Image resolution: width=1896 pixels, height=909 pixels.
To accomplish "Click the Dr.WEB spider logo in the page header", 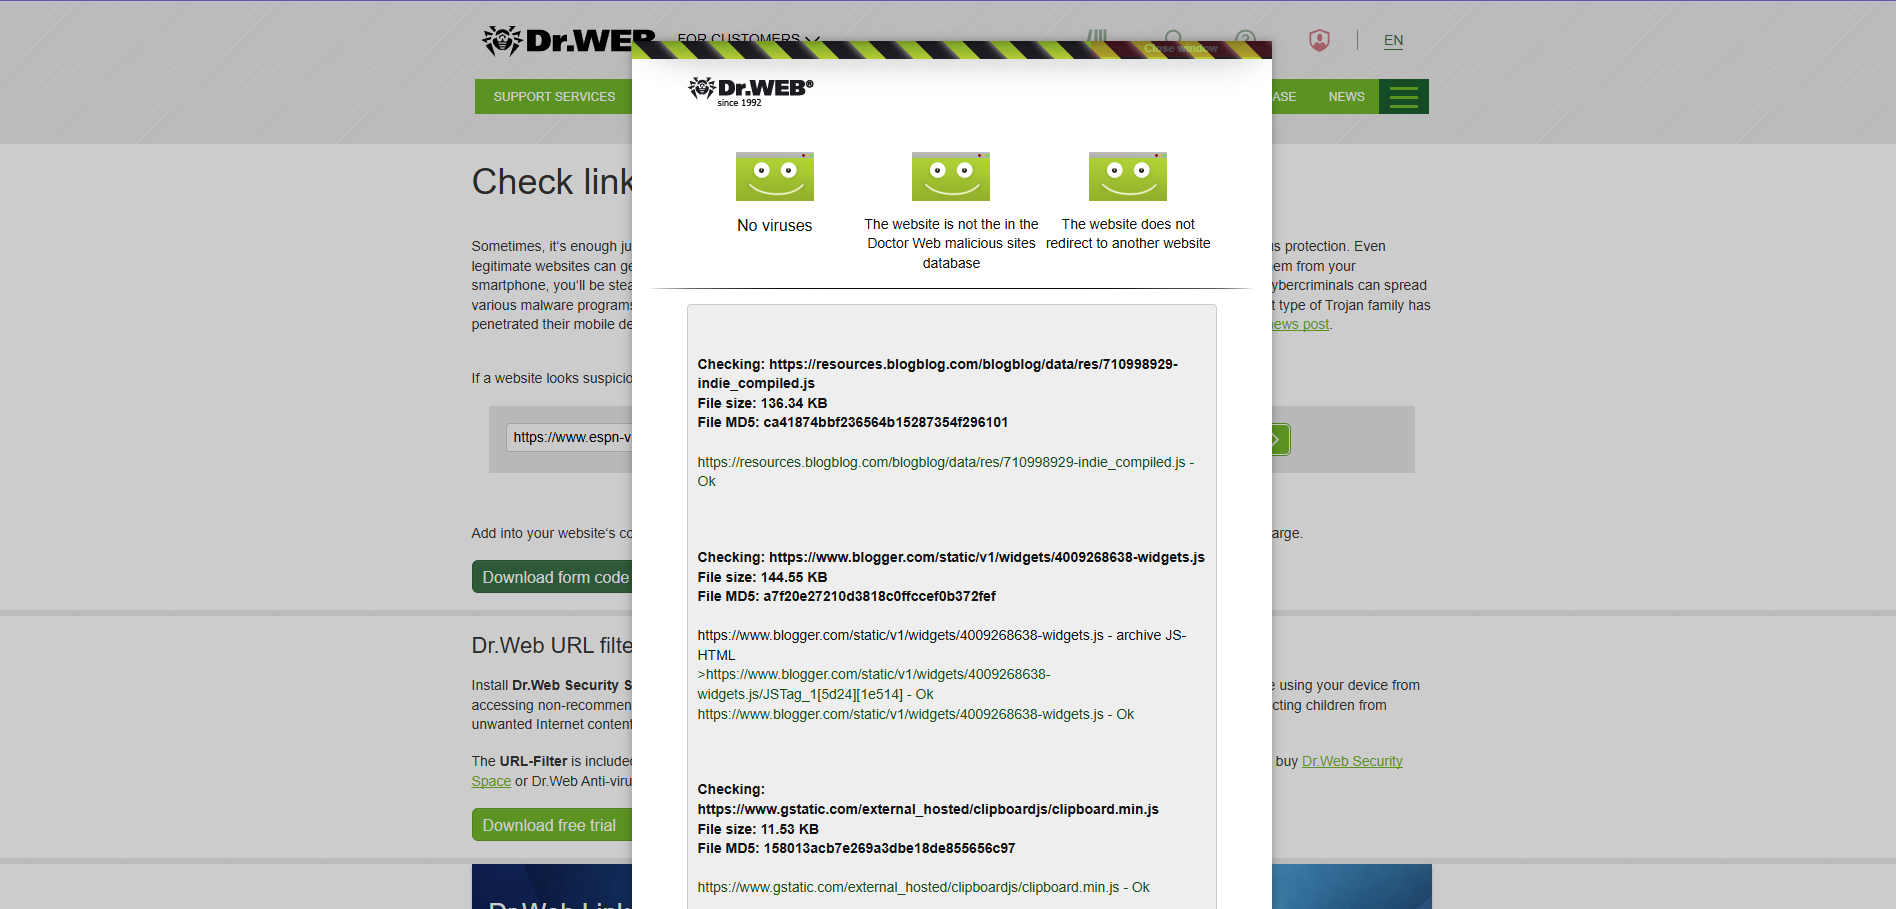I will [568, 40].
